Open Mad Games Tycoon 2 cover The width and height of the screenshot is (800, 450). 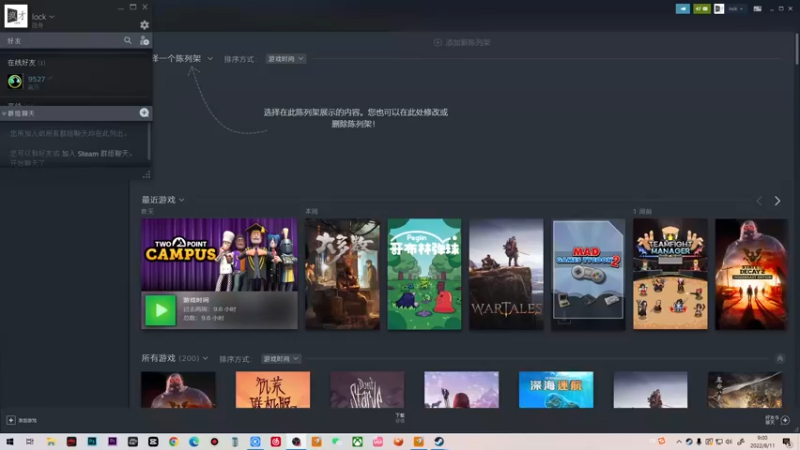[x=588, y=274]
